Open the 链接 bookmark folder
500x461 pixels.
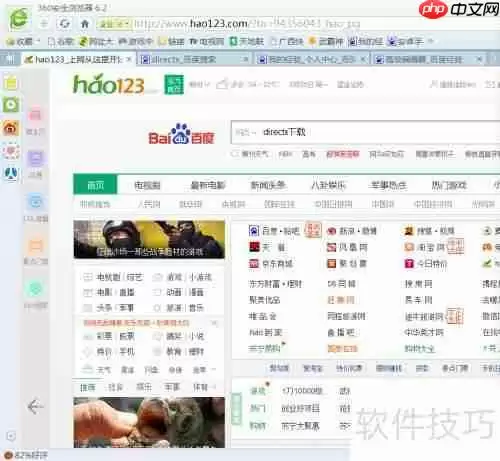coord(171,42)
